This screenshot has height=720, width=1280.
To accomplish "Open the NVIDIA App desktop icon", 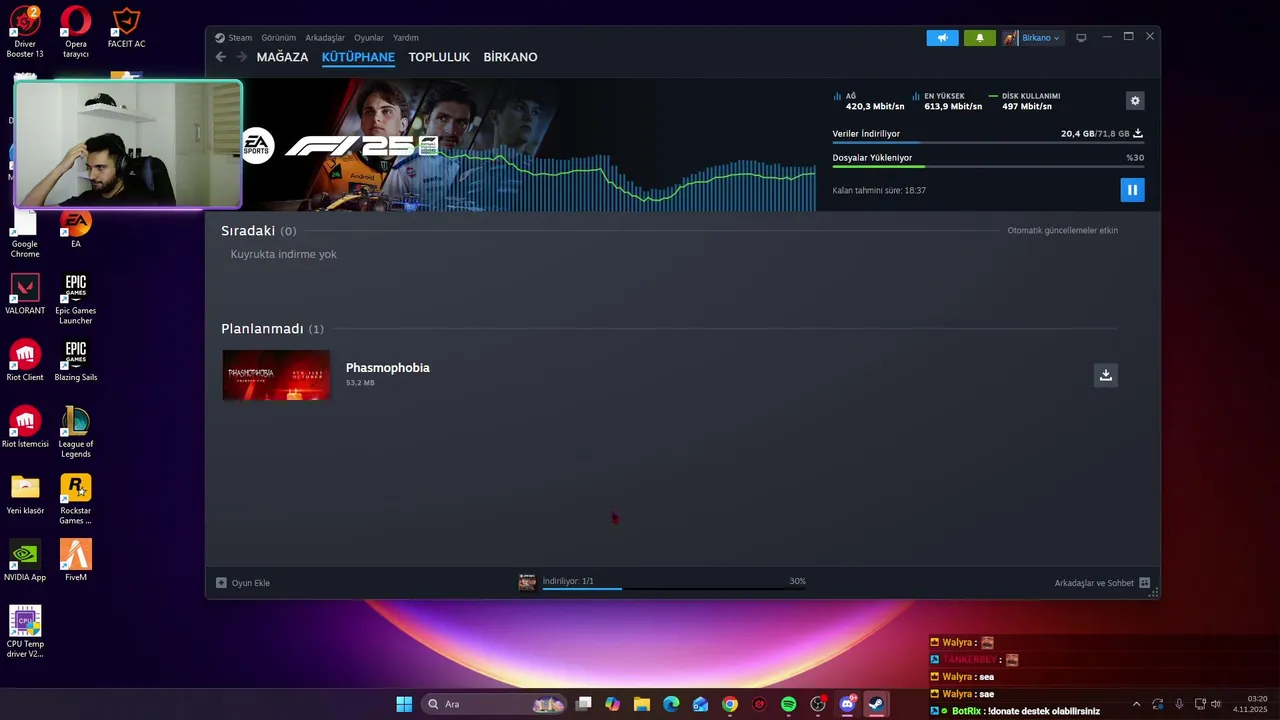I will (25, 561).
